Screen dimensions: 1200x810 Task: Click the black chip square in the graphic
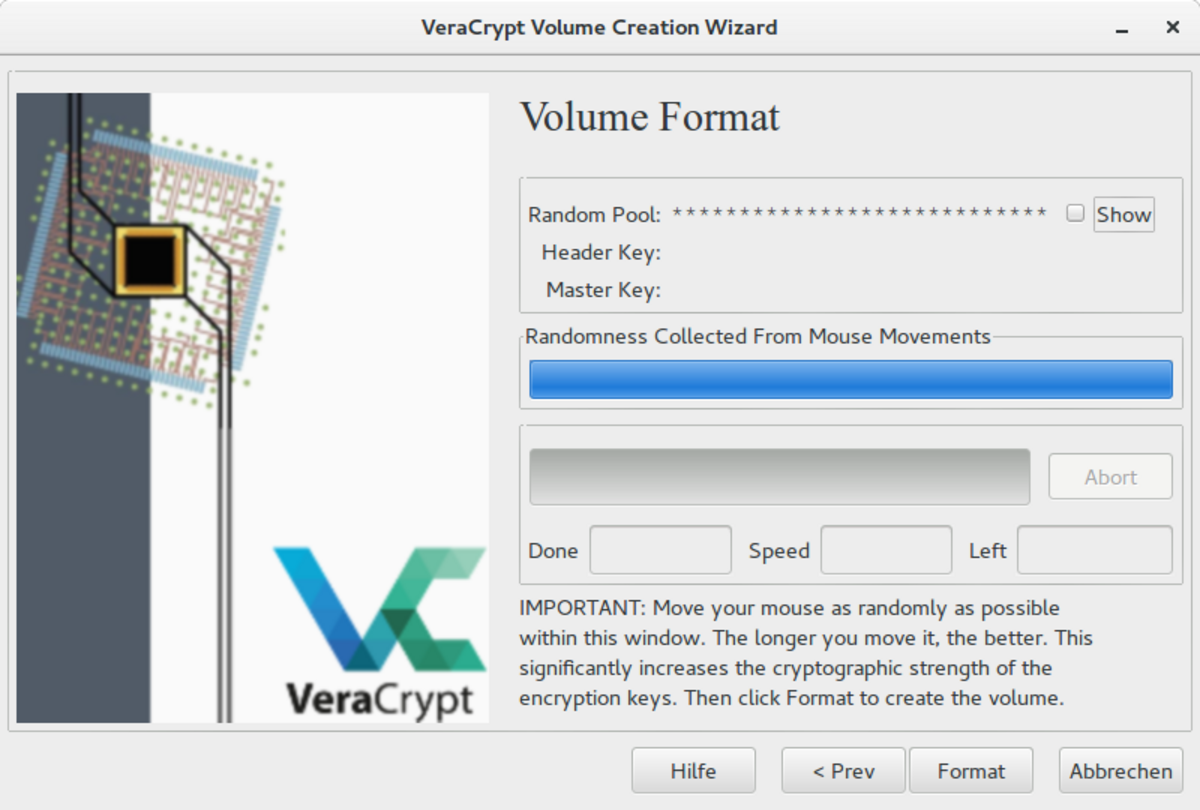(x=150, y=260)
